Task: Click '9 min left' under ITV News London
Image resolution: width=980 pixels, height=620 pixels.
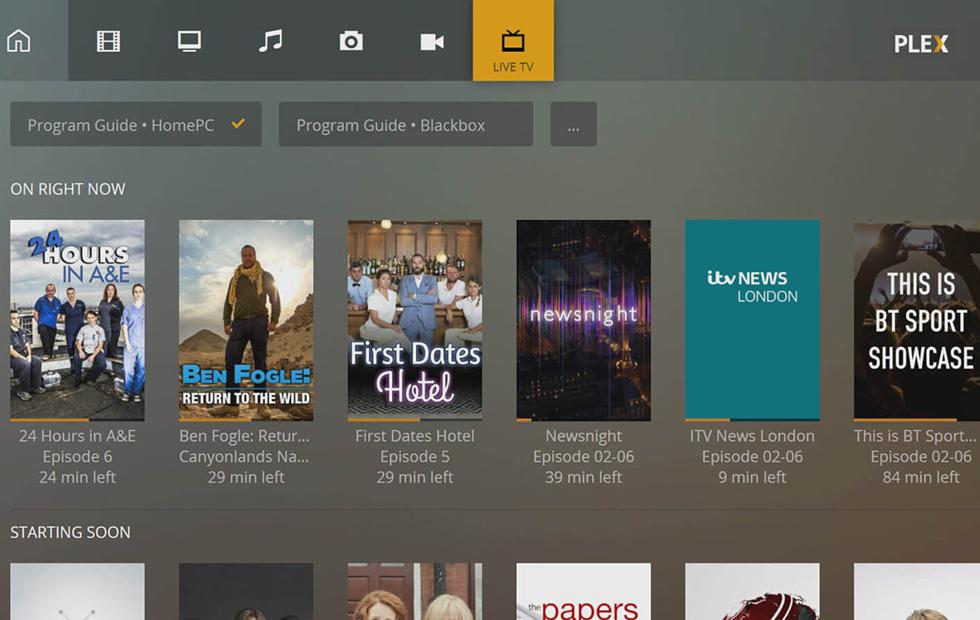Action: pos(752,477)
